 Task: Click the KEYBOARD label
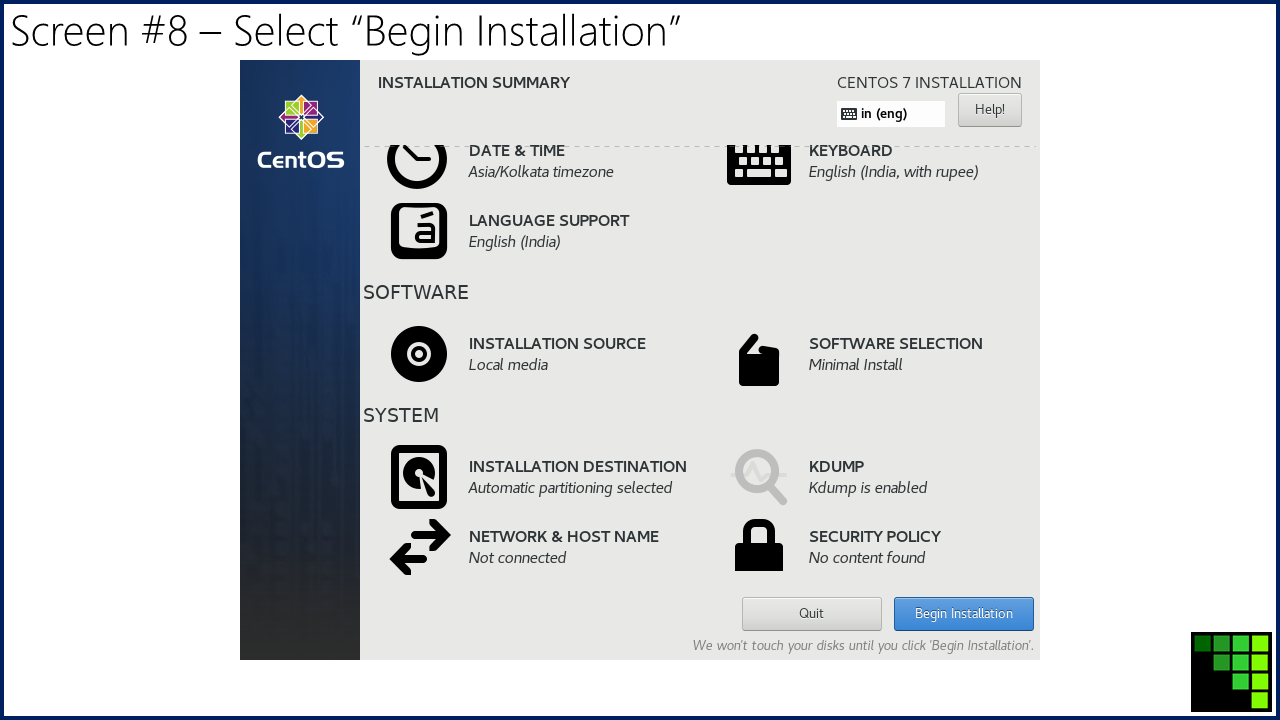point(851,151)
